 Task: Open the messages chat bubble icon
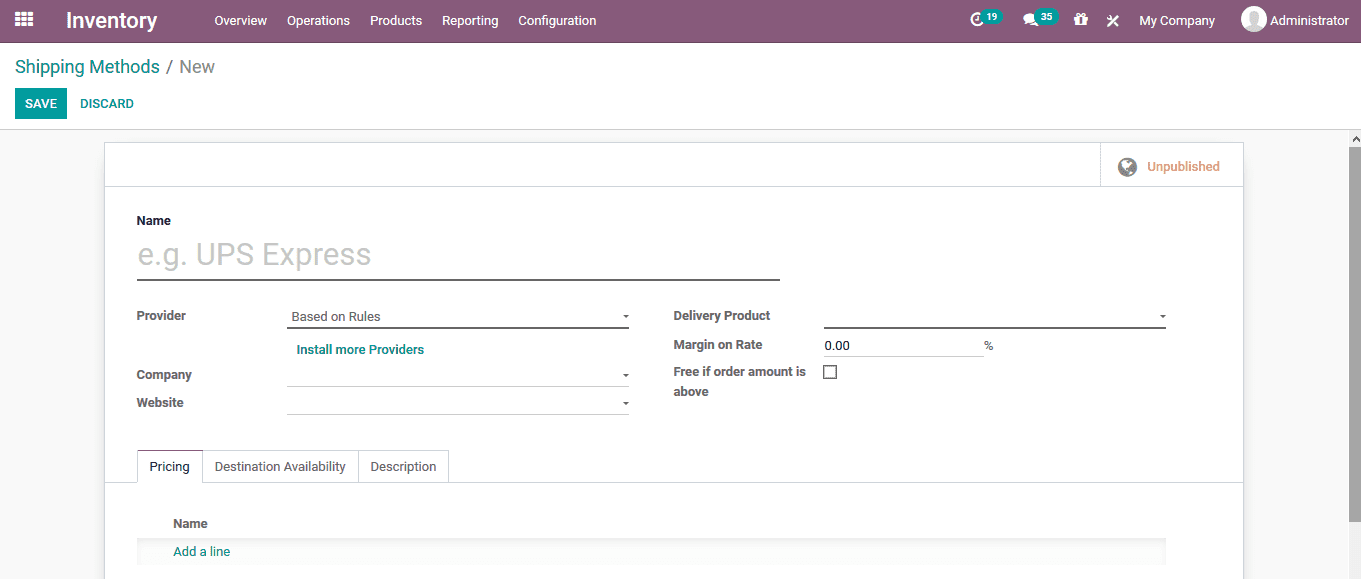click(x=1030, y=20)
